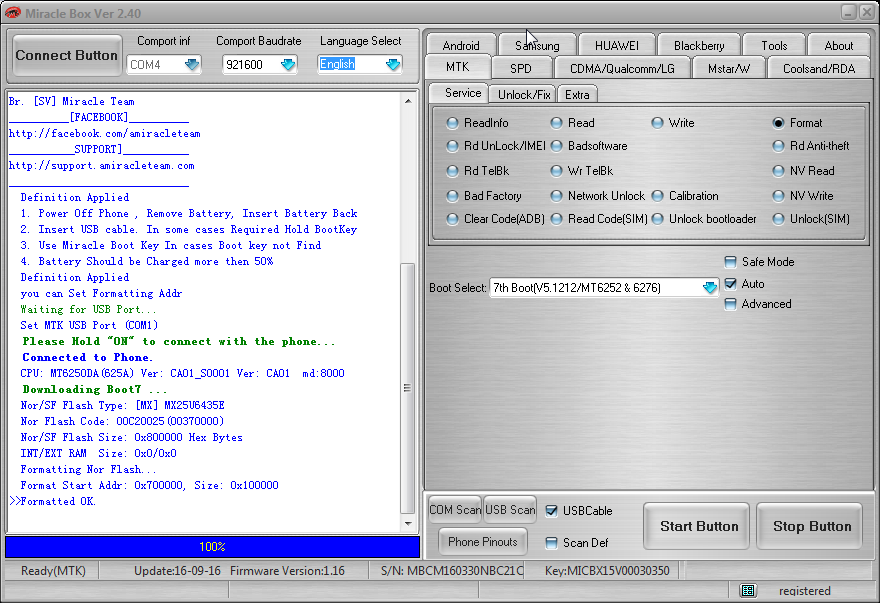
Task: Select the Write radio option
Action: [x=673, y=123]
